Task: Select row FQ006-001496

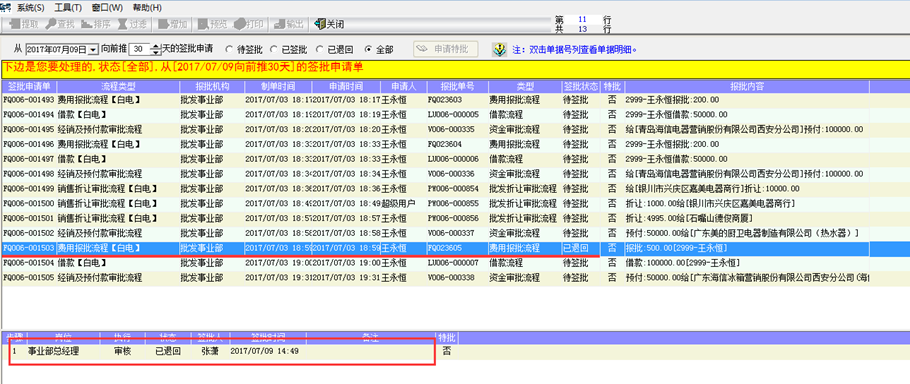Action: point(435,144)
